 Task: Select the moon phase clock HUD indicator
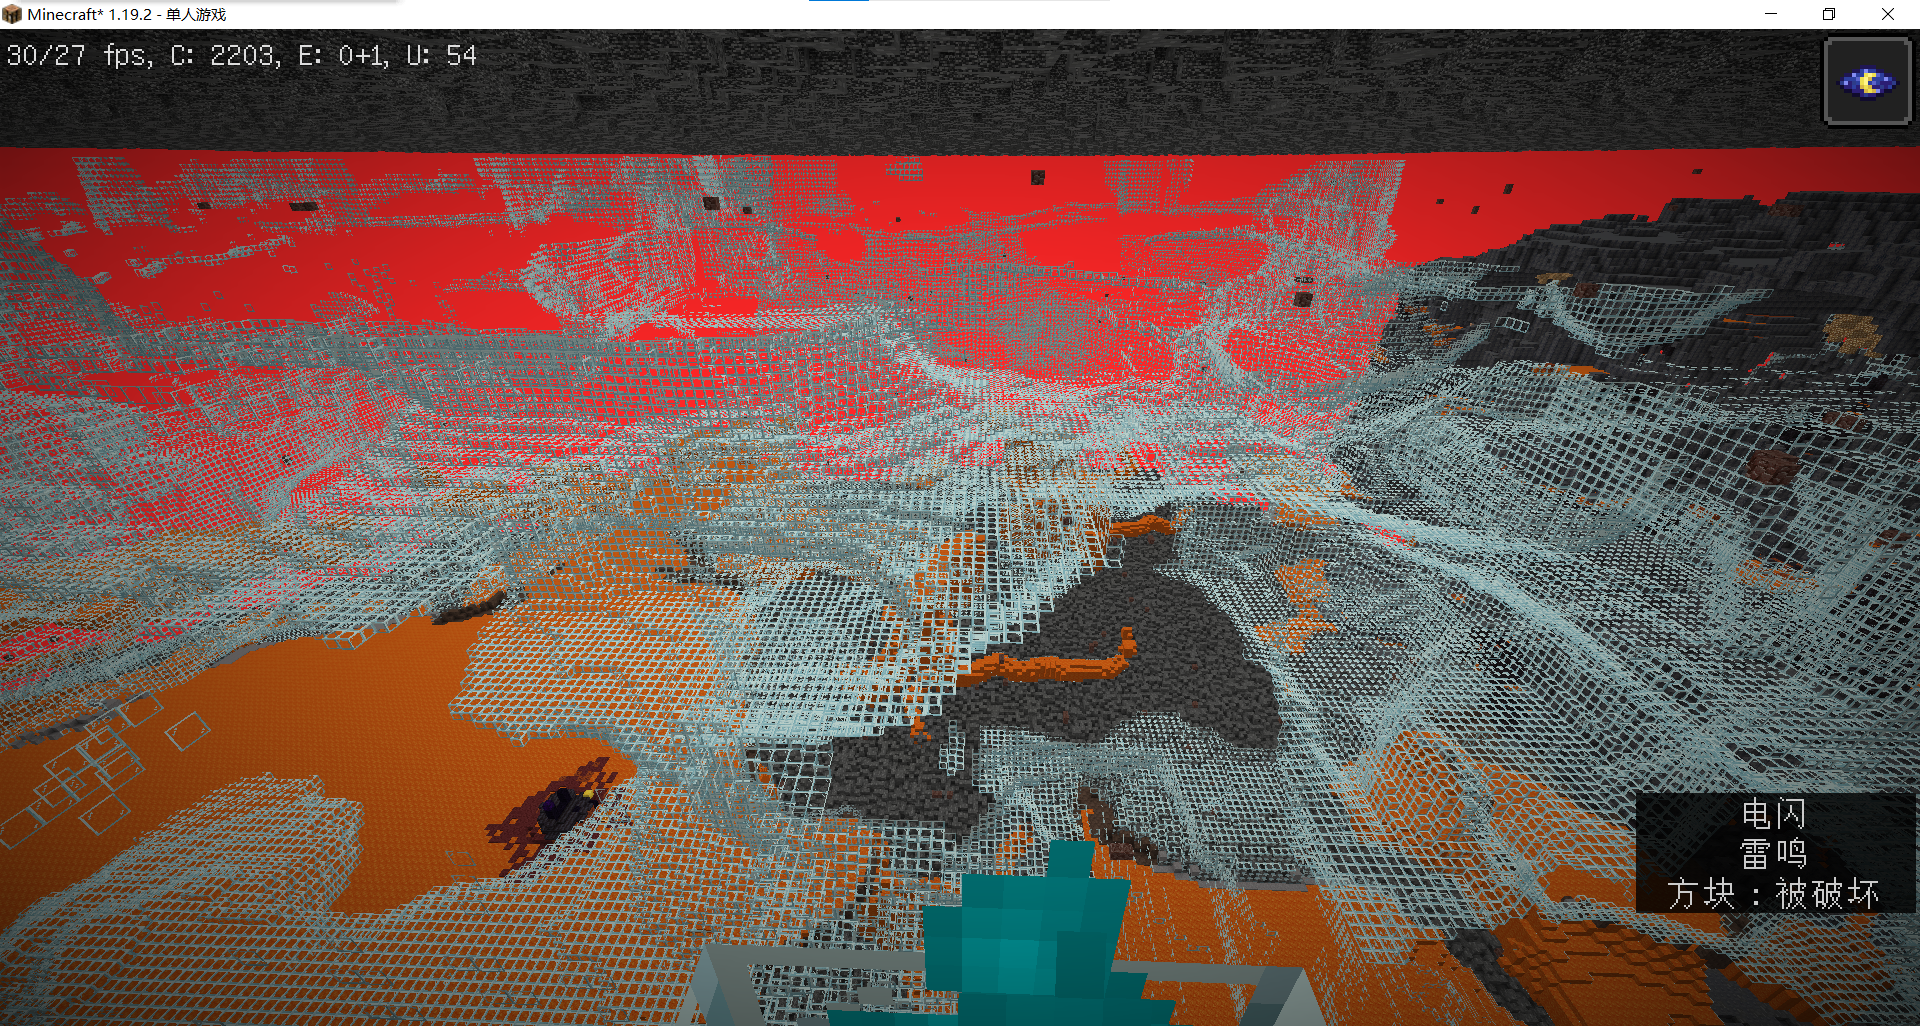1866,82
